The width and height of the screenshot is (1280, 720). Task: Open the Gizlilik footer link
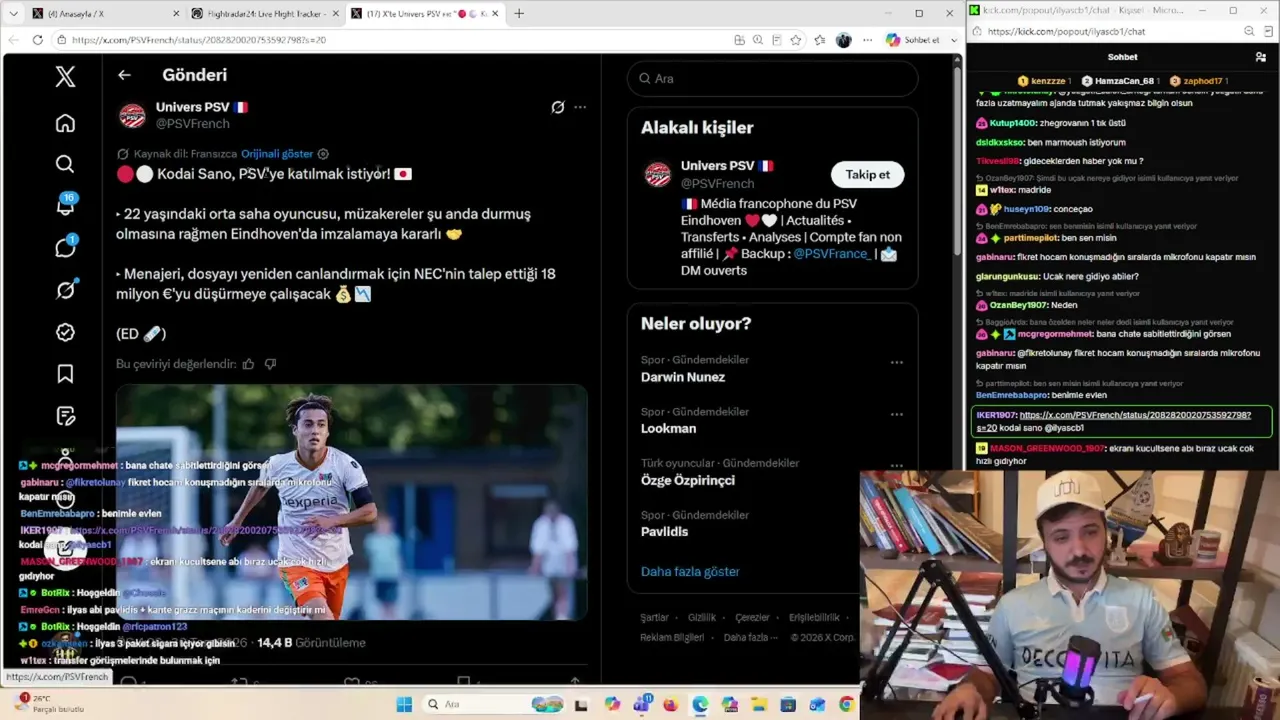(x=702, y=618)
